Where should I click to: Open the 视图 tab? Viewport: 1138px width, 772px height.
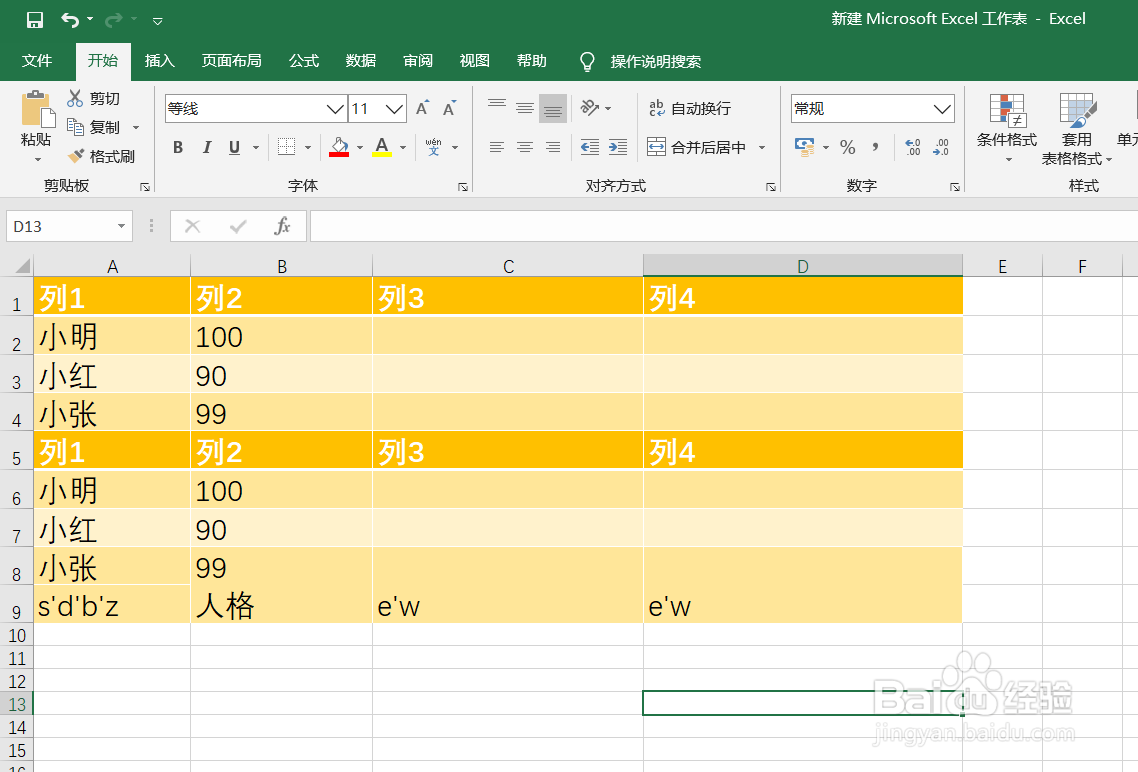475,61
